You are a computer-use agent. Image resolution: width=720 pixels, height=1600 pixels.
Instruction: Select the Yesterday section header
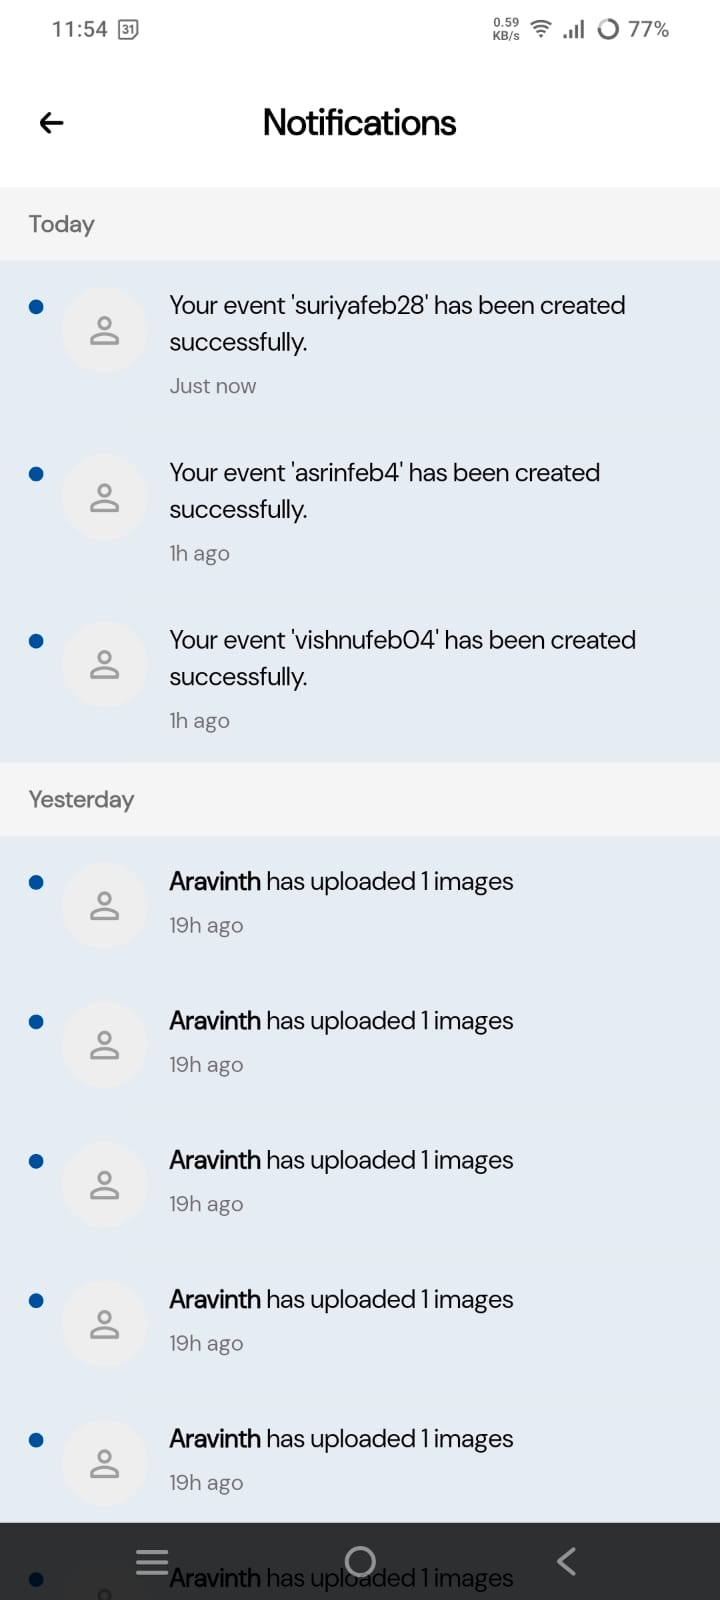point(81,799)
